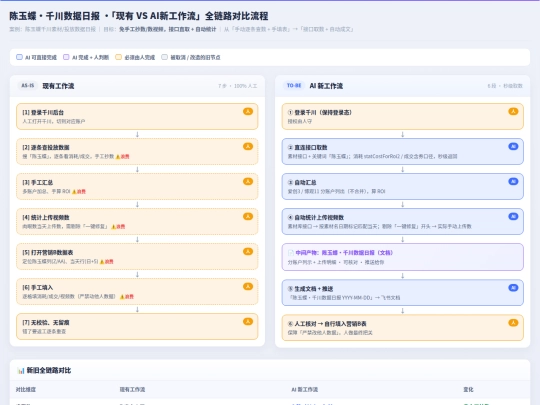Screen dimensions: 540x405
Task: Click the AI badge on 自动汇总 card
Action: [x=513, y=181]
